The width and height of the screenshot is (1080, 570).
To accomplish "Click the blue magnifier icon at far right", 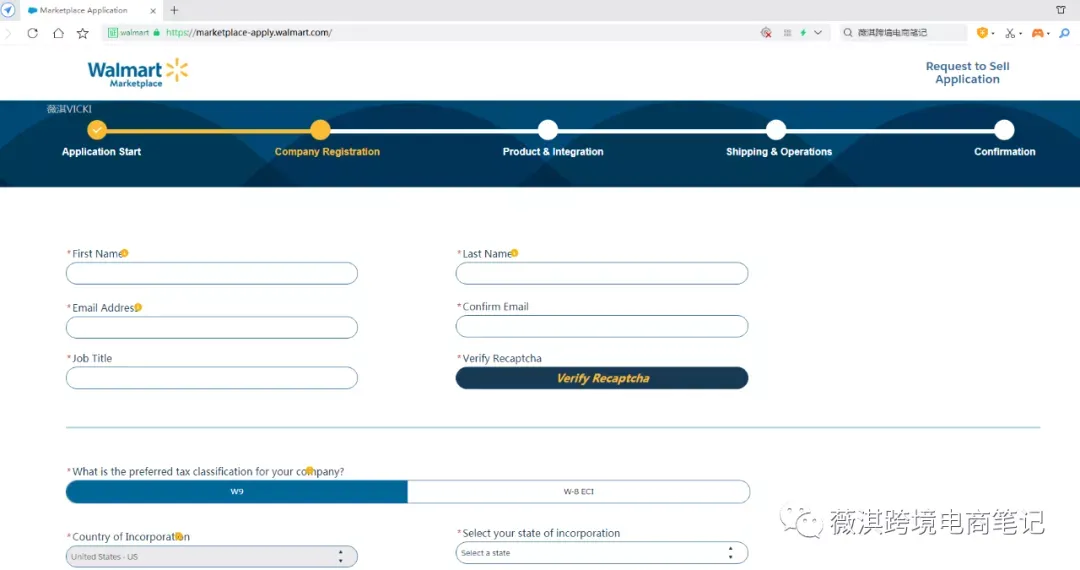I will 1064,33.
